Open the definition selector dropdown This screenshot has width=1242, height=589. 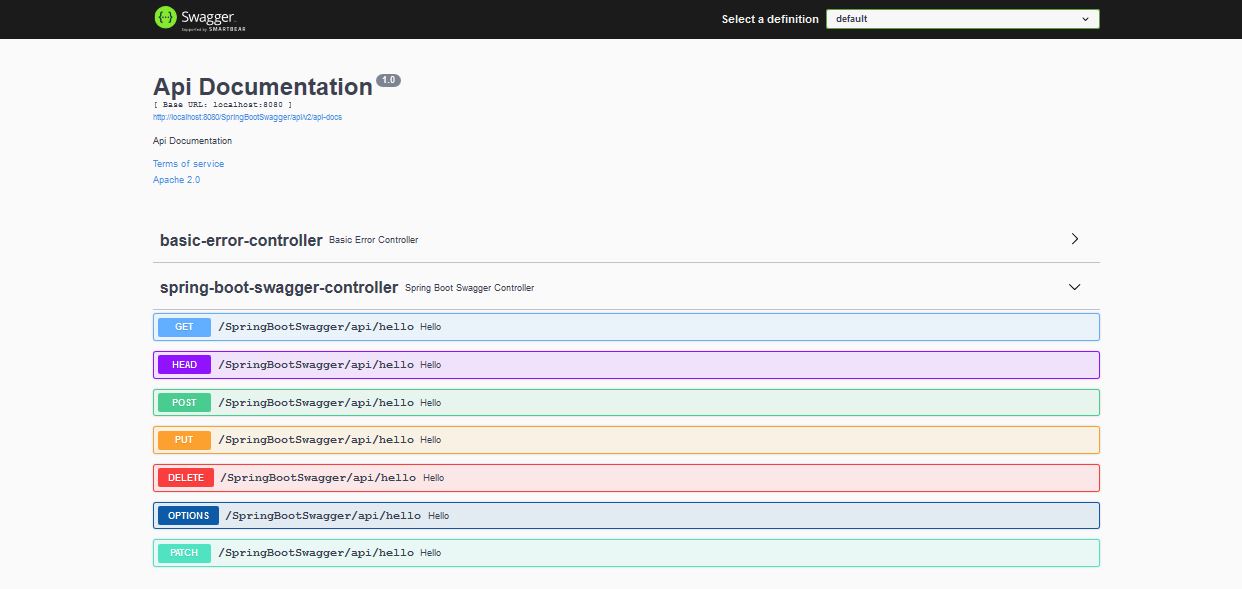pos(961,18)
